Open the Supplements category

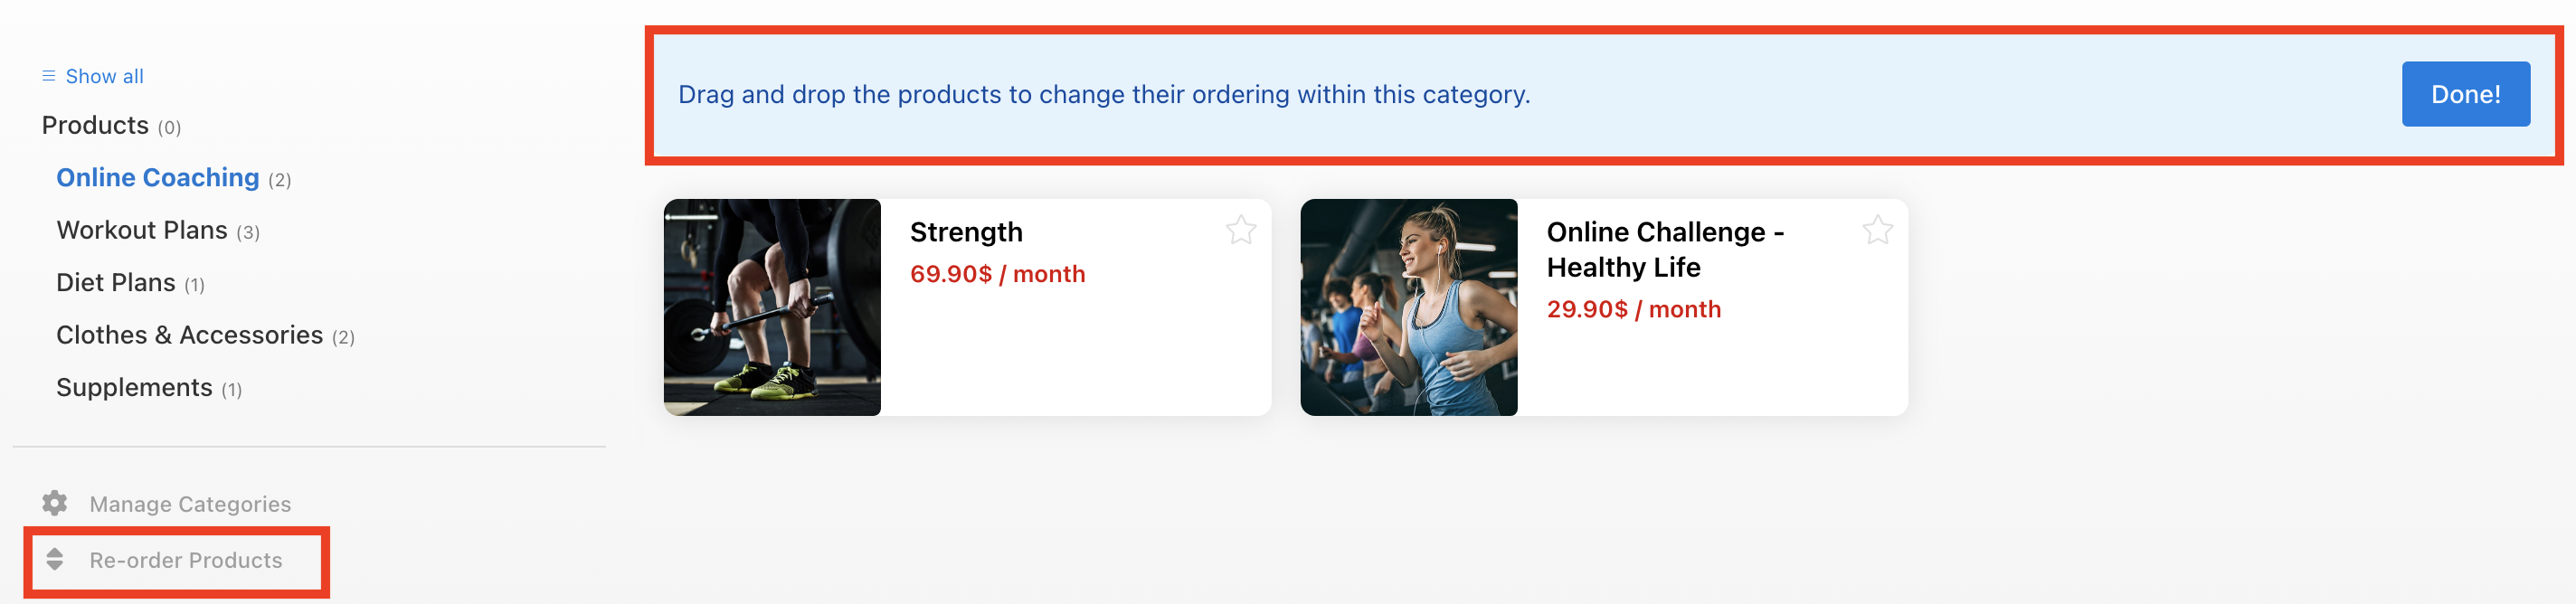(x=134, y=387)
